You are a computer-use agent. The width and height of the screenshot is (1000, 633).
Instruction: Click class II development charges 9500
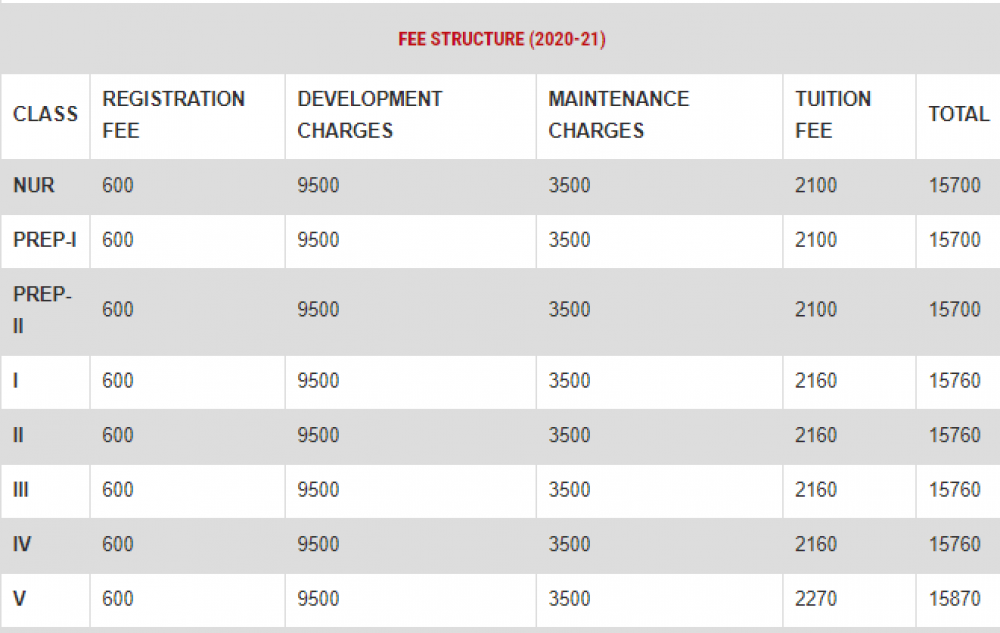(x=318, y=435)
